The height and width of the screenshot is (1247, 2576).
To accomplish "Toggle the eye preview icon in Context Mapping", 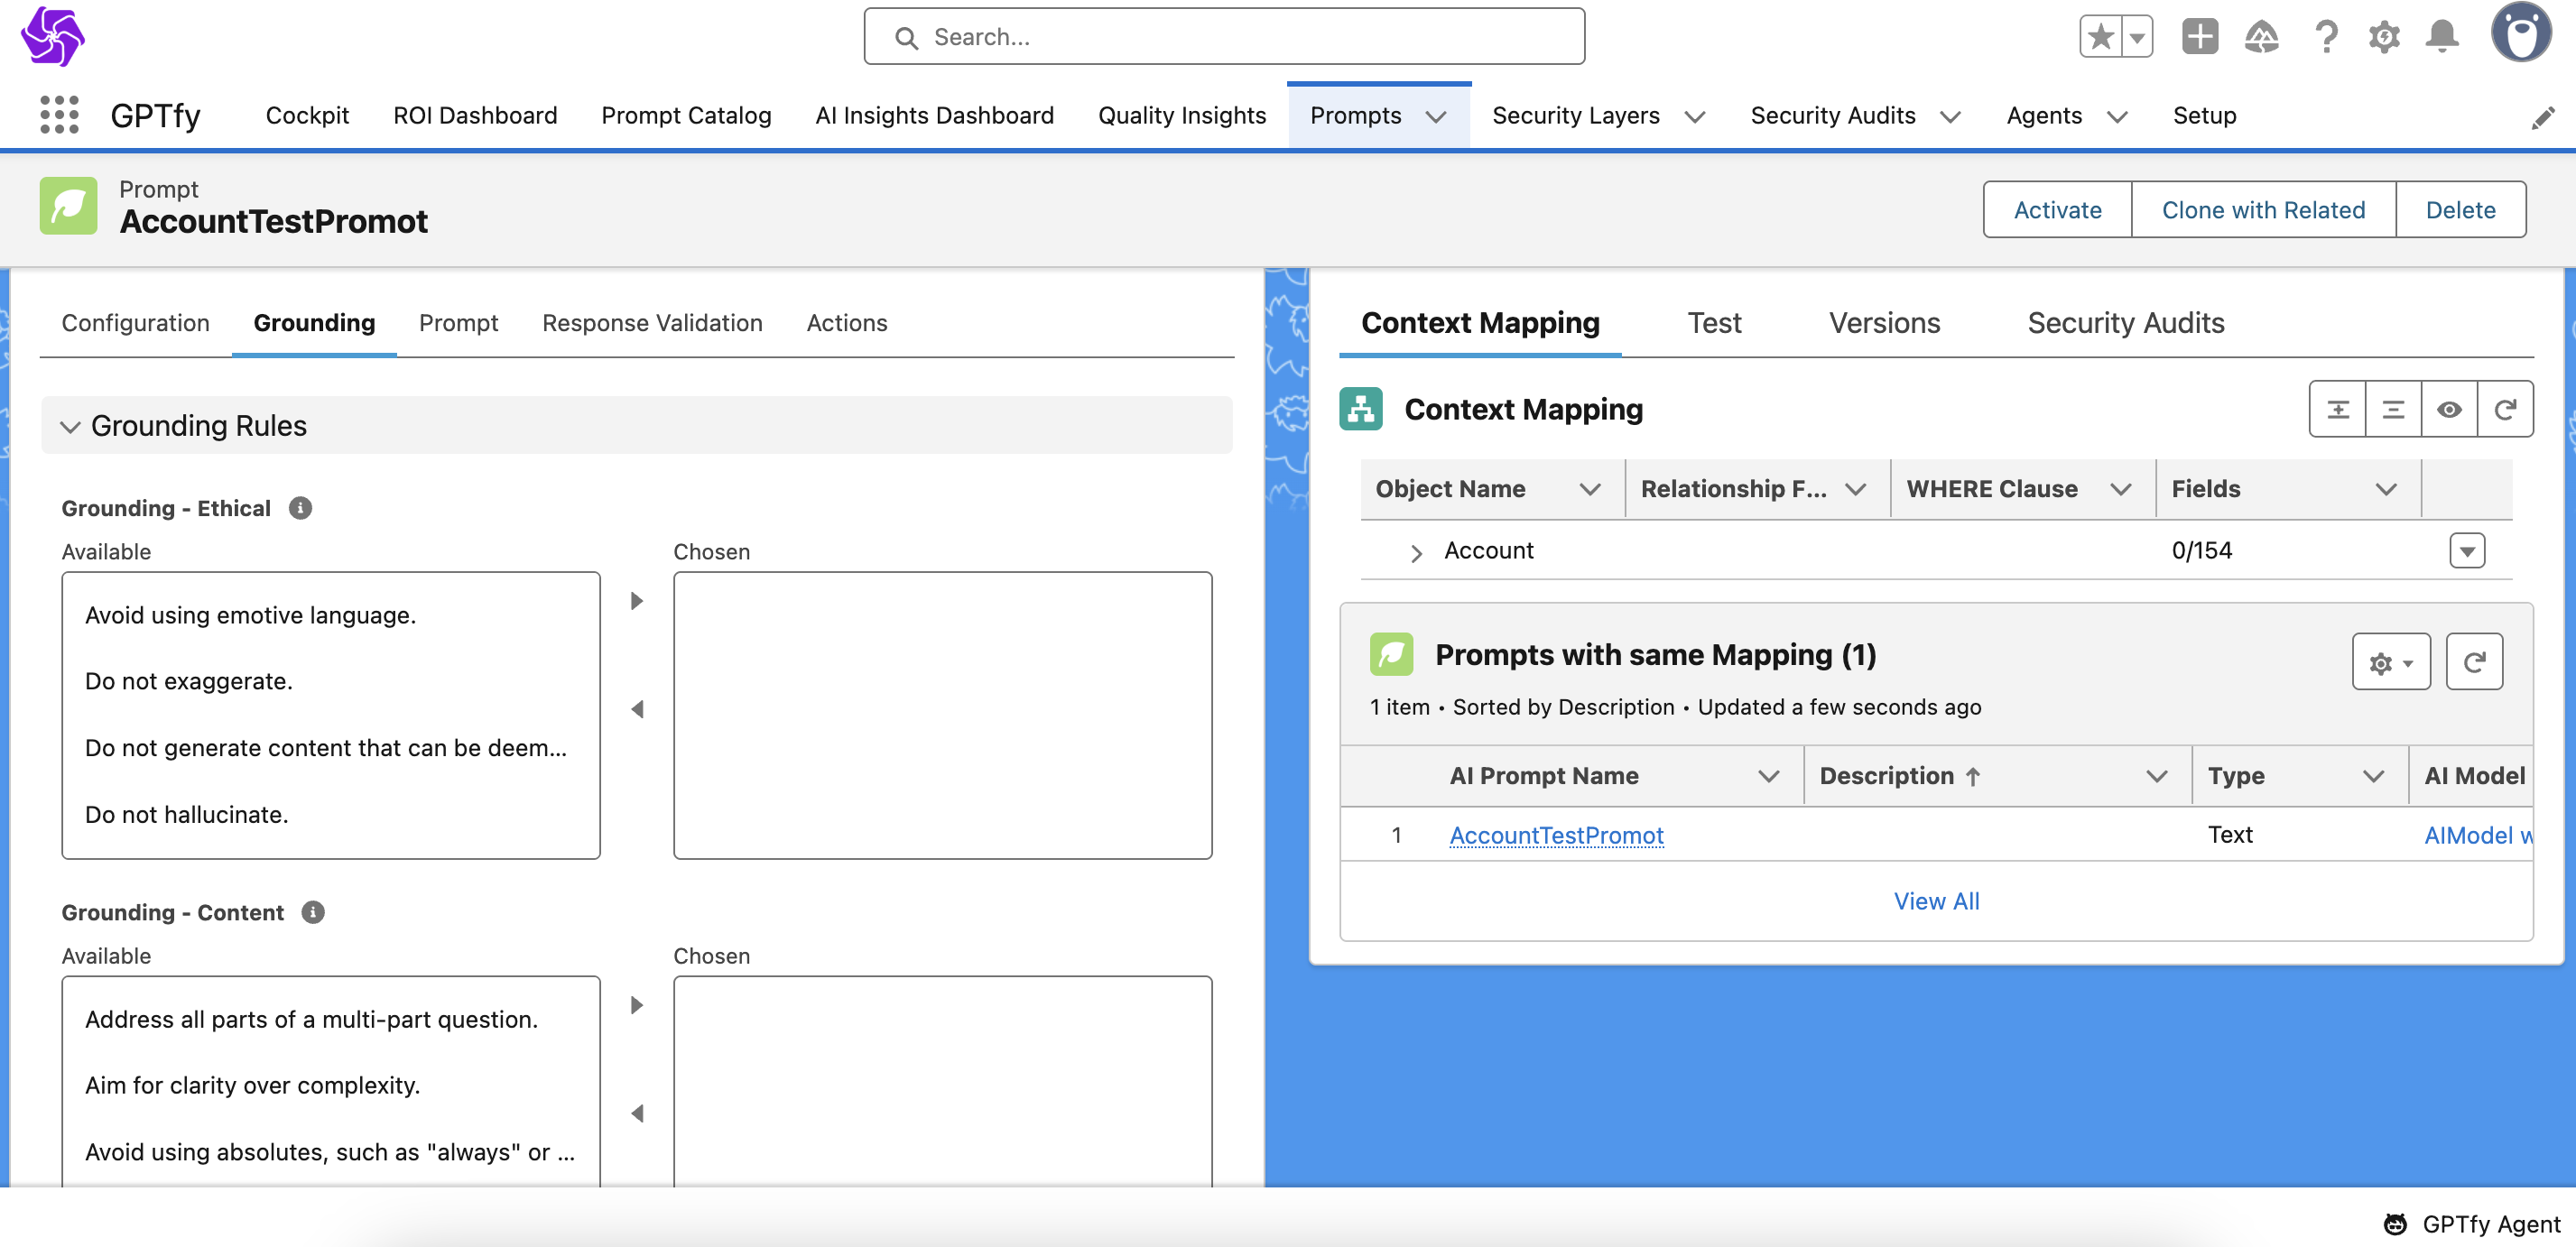I will pos(2449,409).
